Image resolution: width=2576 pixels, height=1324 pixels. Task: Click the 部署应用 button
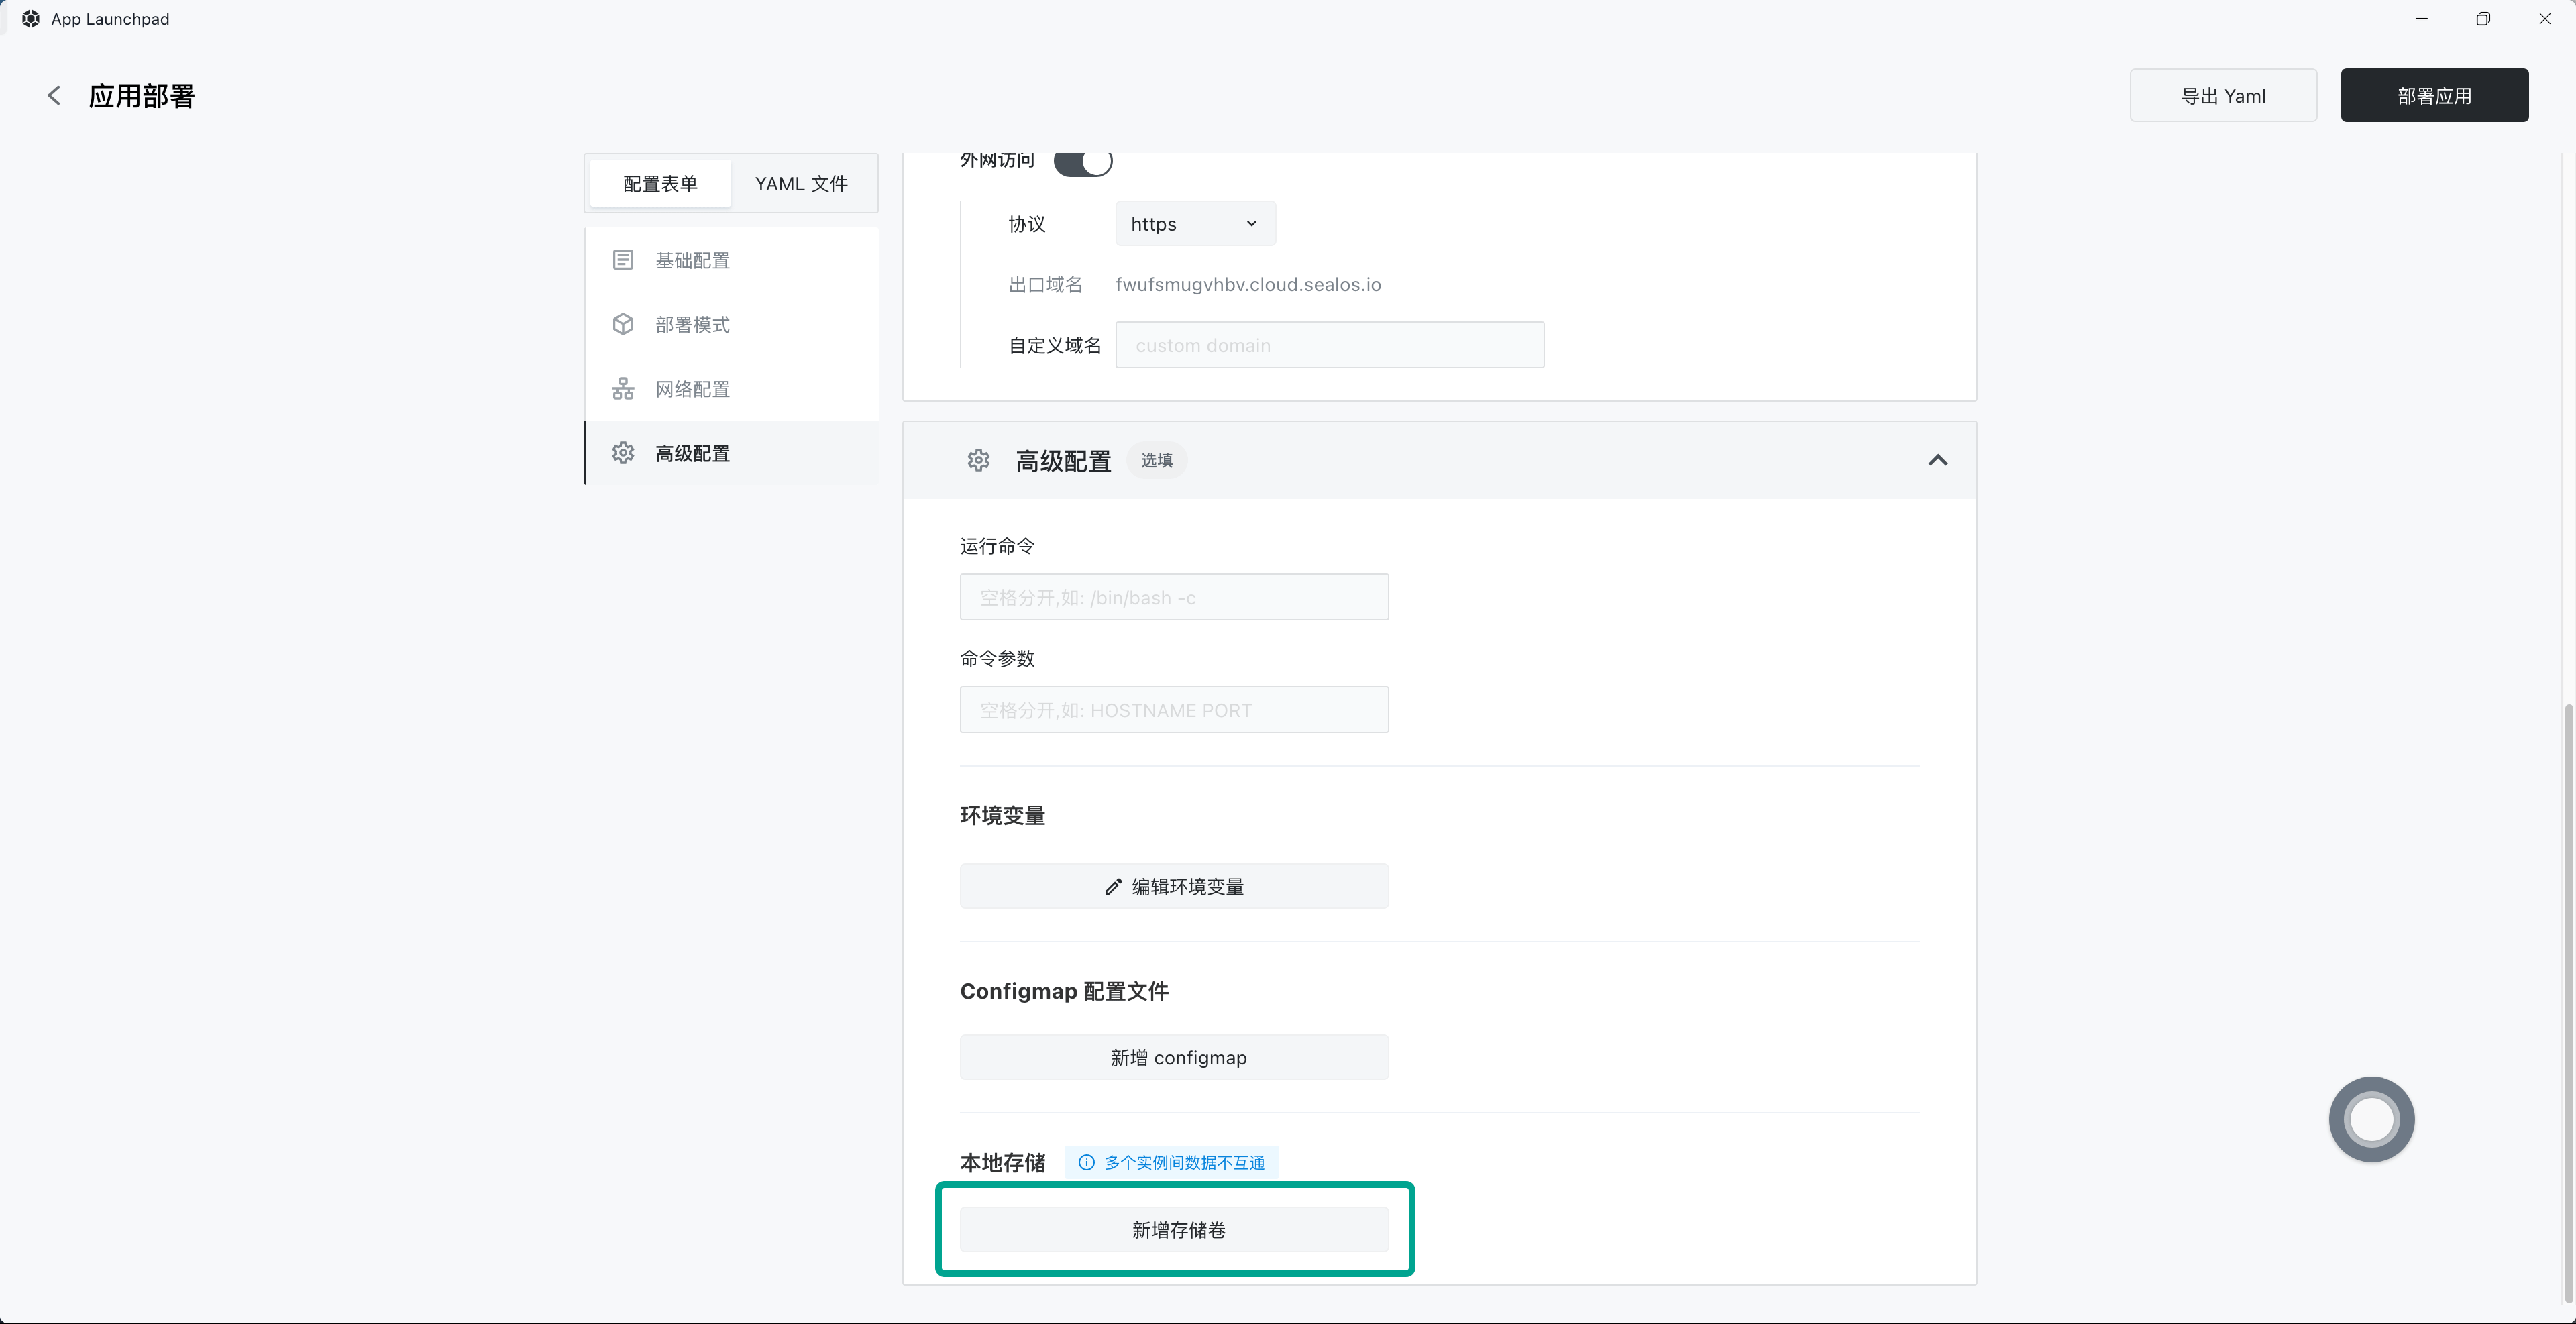point(2434,95)
